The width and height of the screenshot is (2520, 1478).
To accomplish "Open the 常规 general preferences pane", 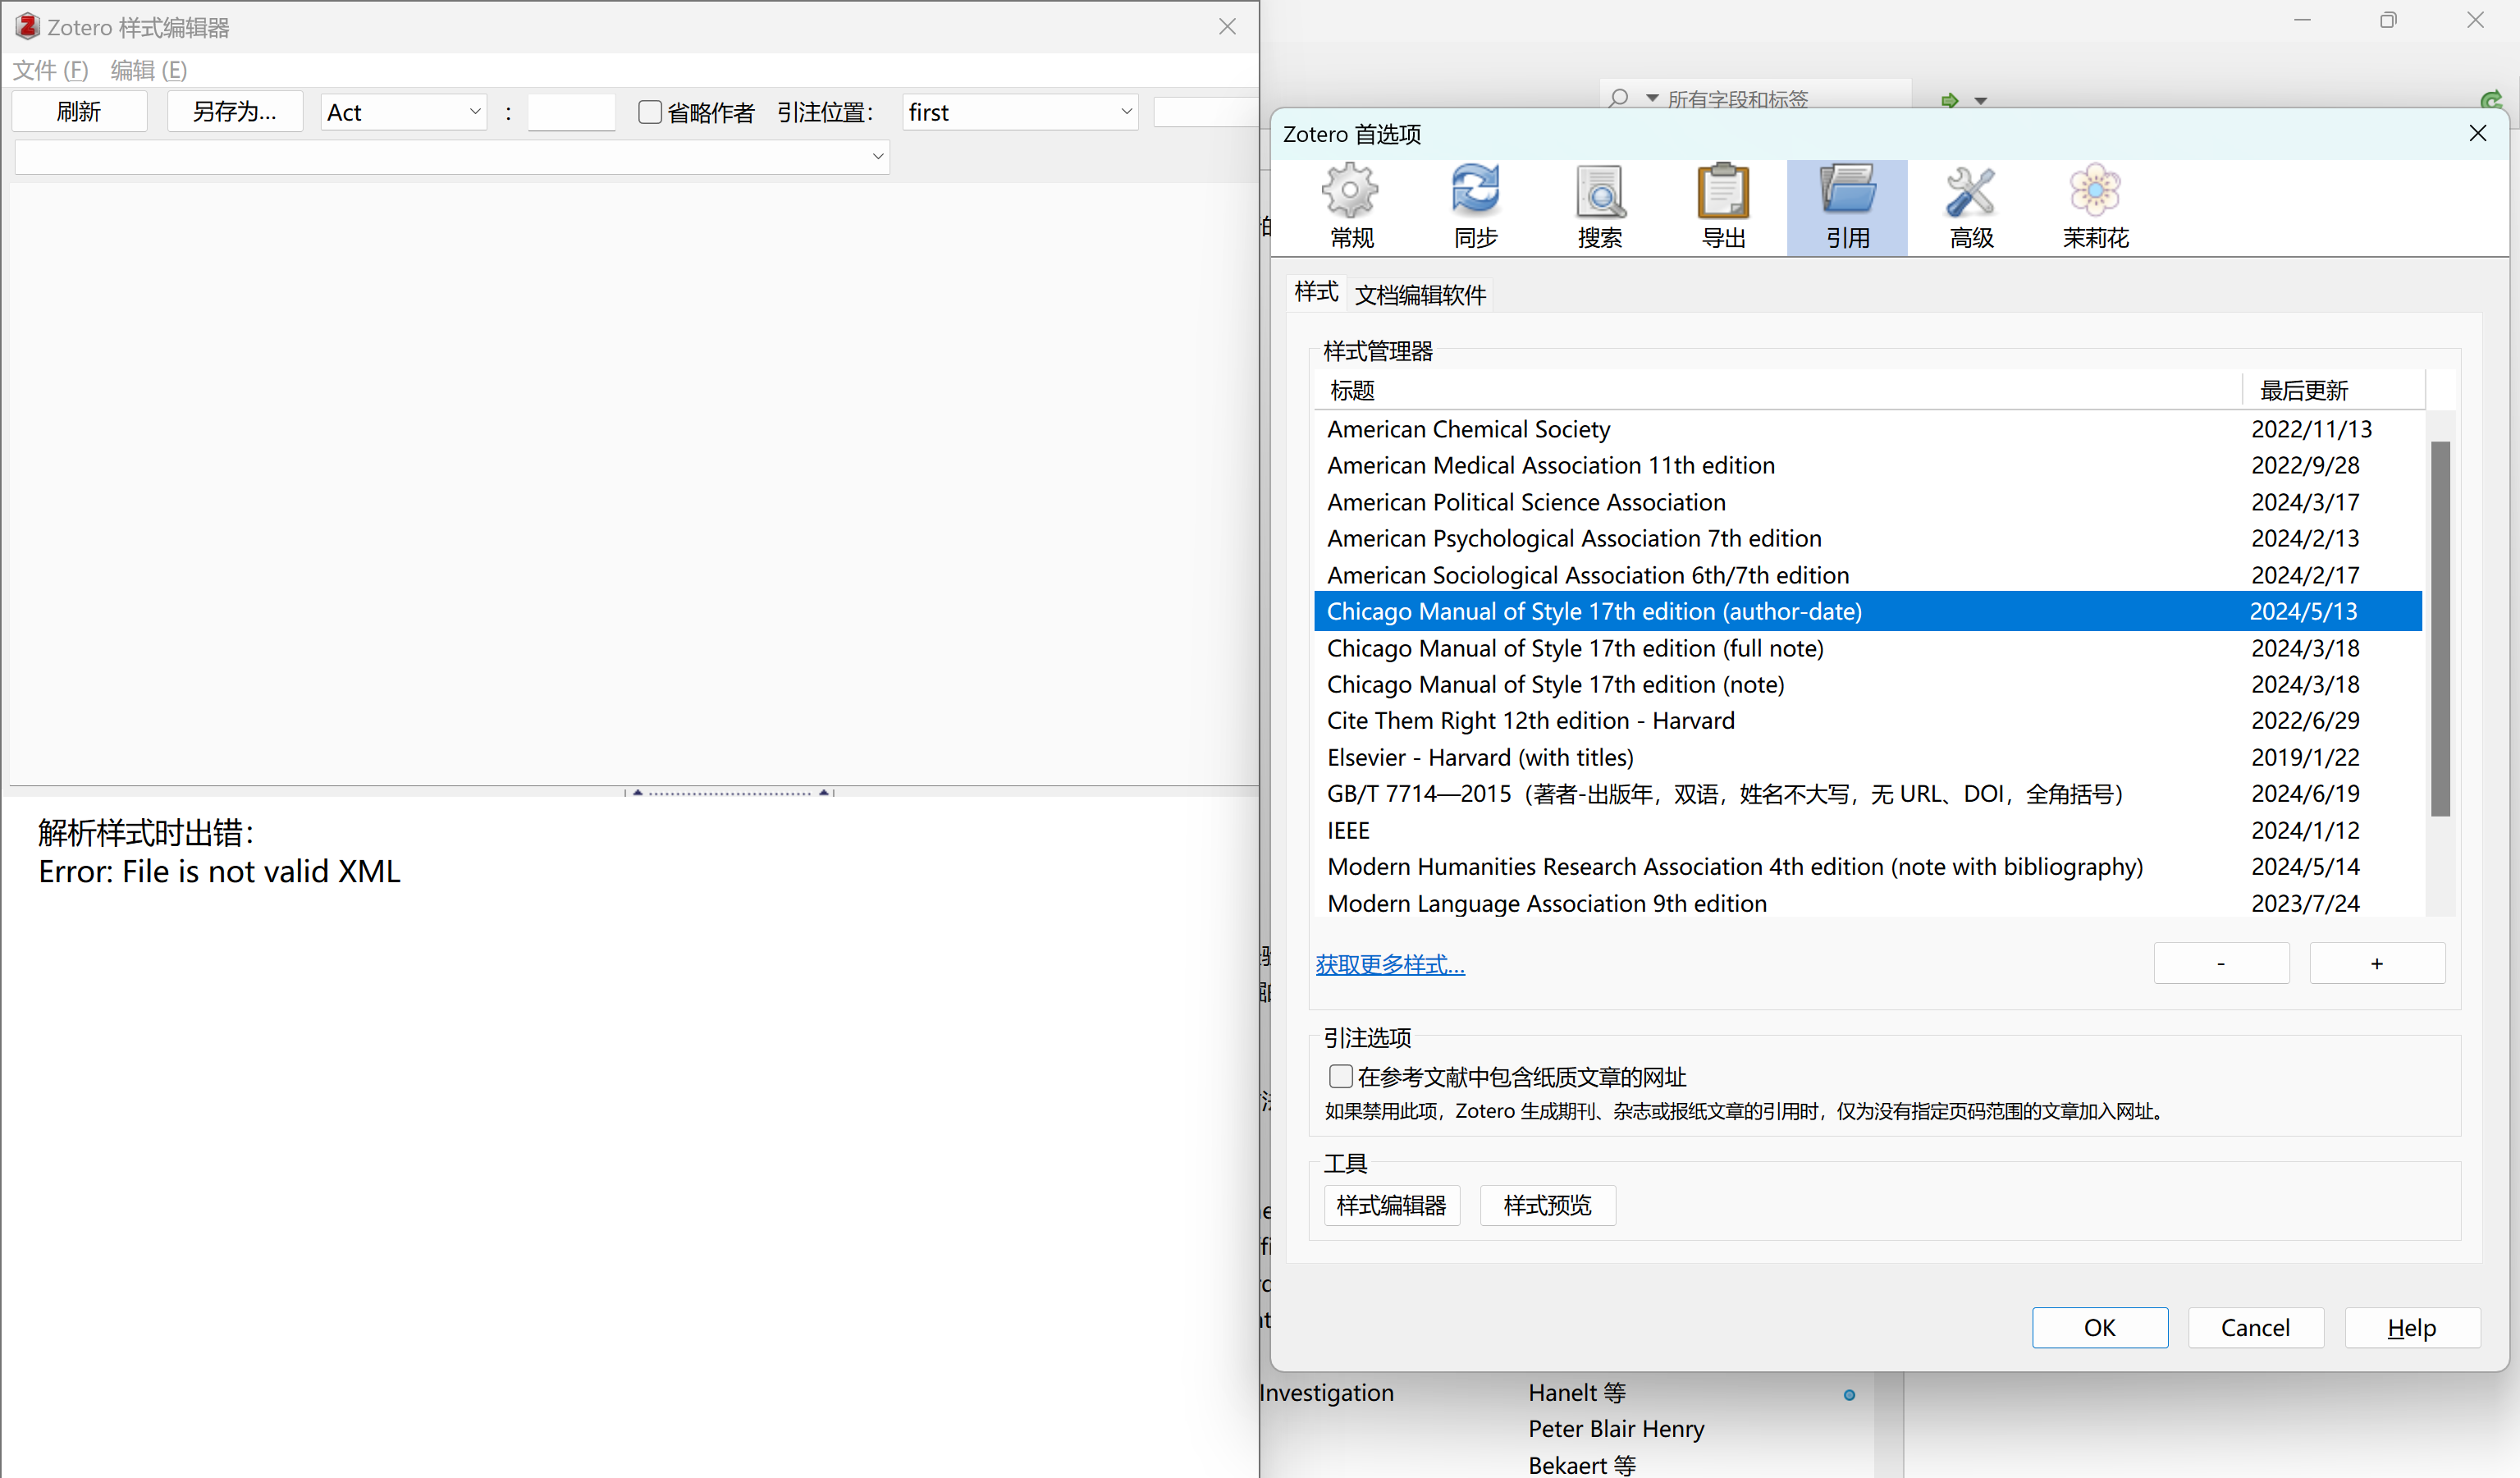I will (1351, 206).
